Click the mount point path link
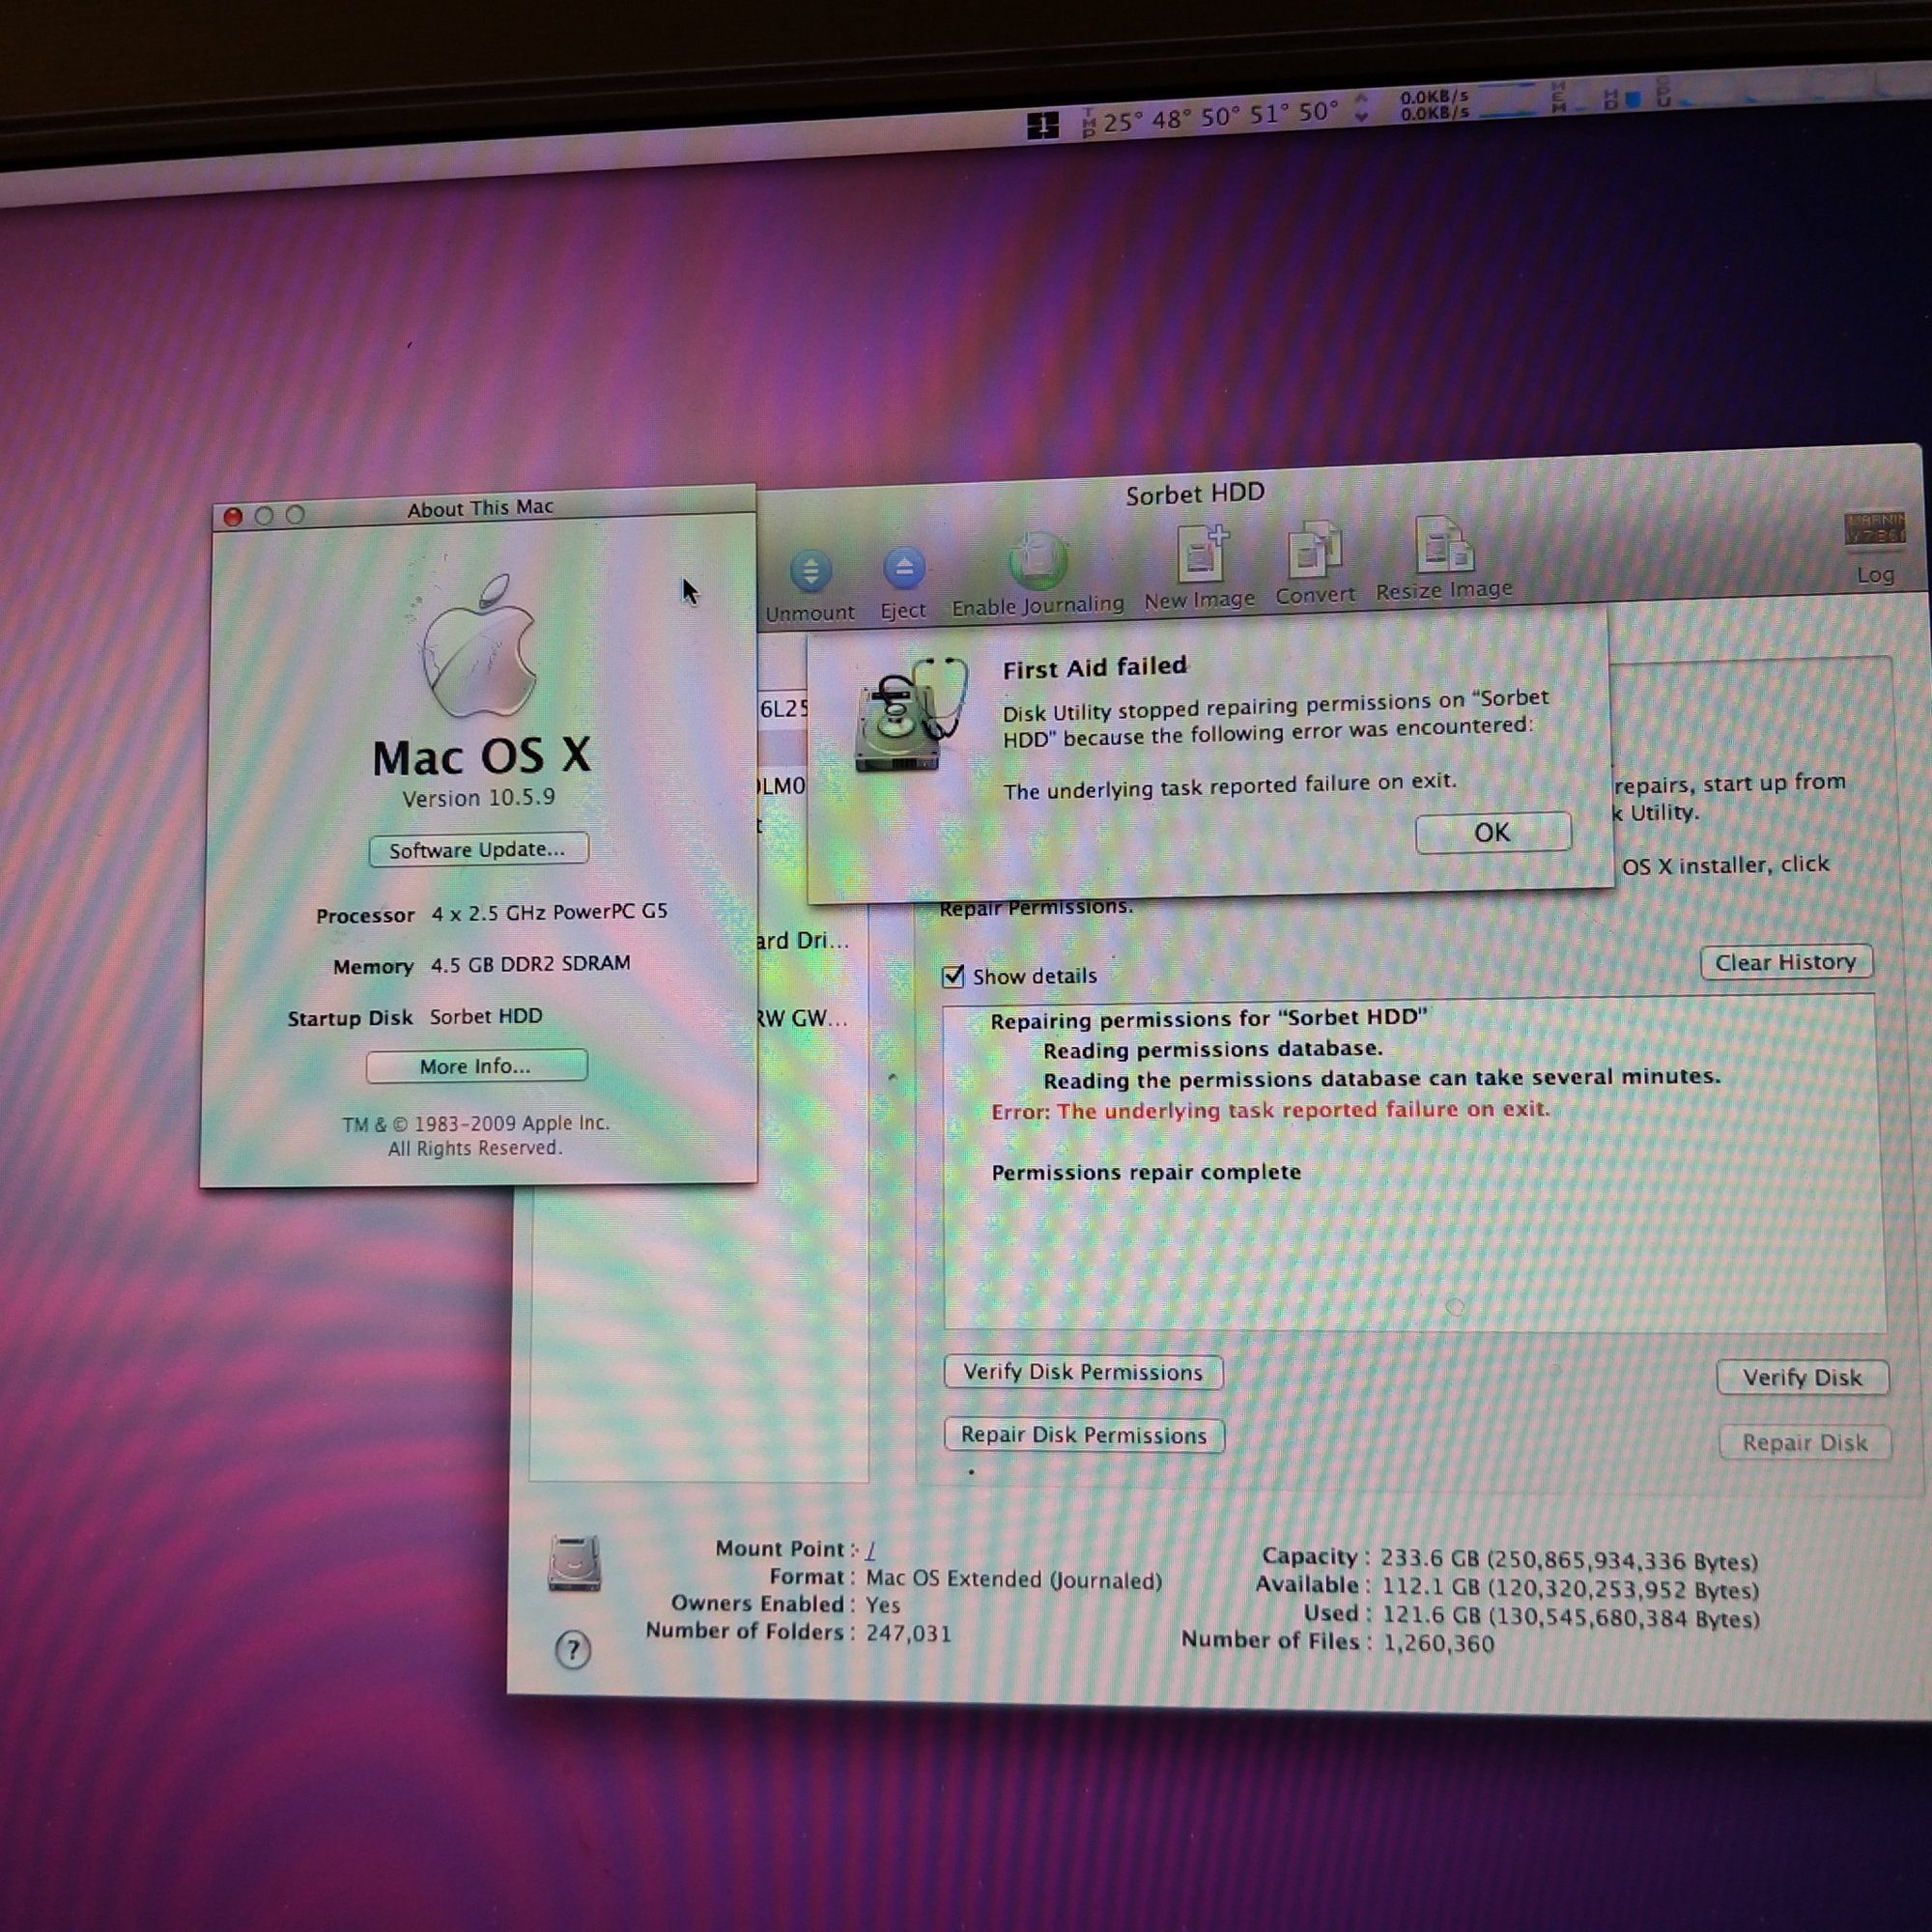The height and width of the screenshot is (1932, 1932). tap(871, 1549)
